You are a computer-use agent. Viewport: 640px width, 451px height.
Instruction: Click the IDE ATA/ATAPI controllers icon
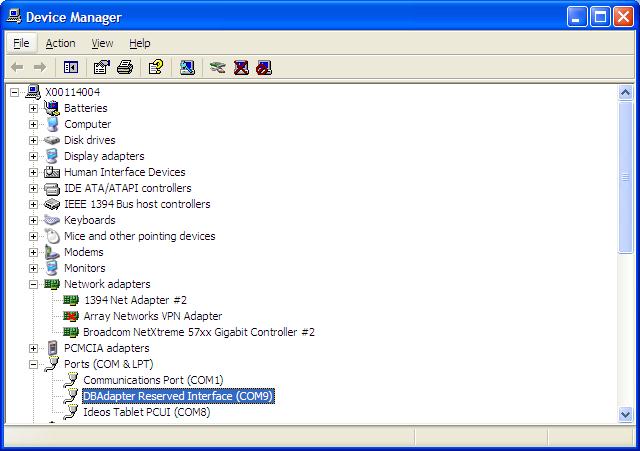coord(52,189)
